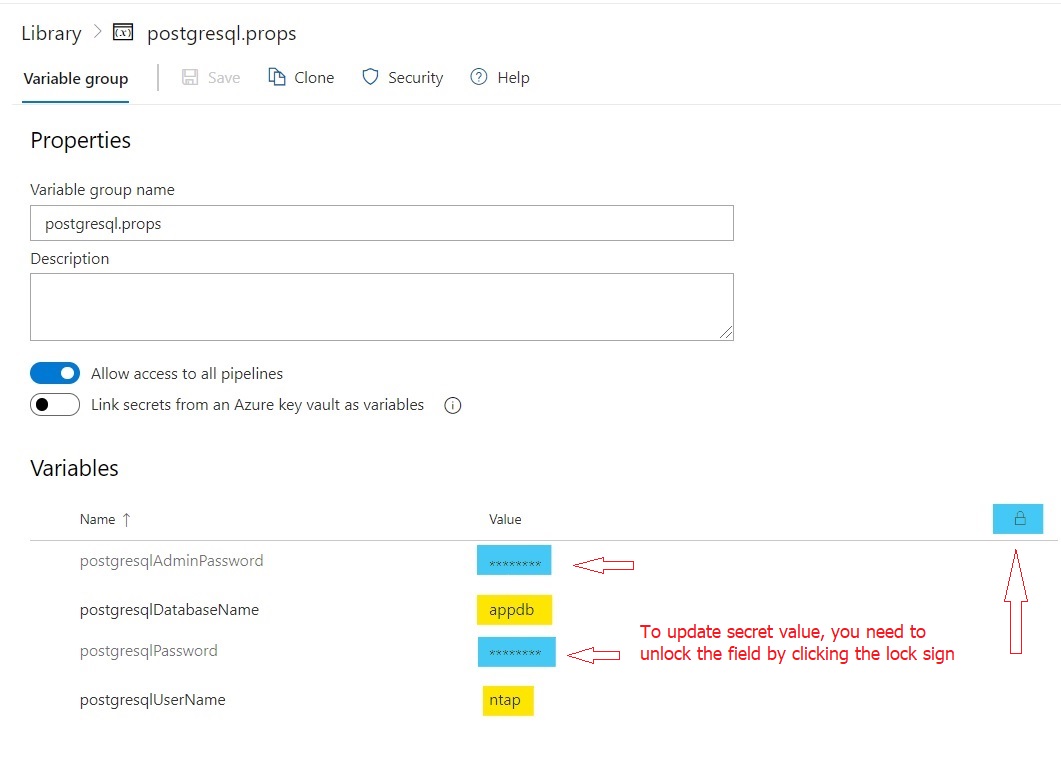The height and width of the screenshot is (761, 1061).
Task: Click the variable group icon beside postgresql.props
Action: pyautogui.click(x=123, y=33)
